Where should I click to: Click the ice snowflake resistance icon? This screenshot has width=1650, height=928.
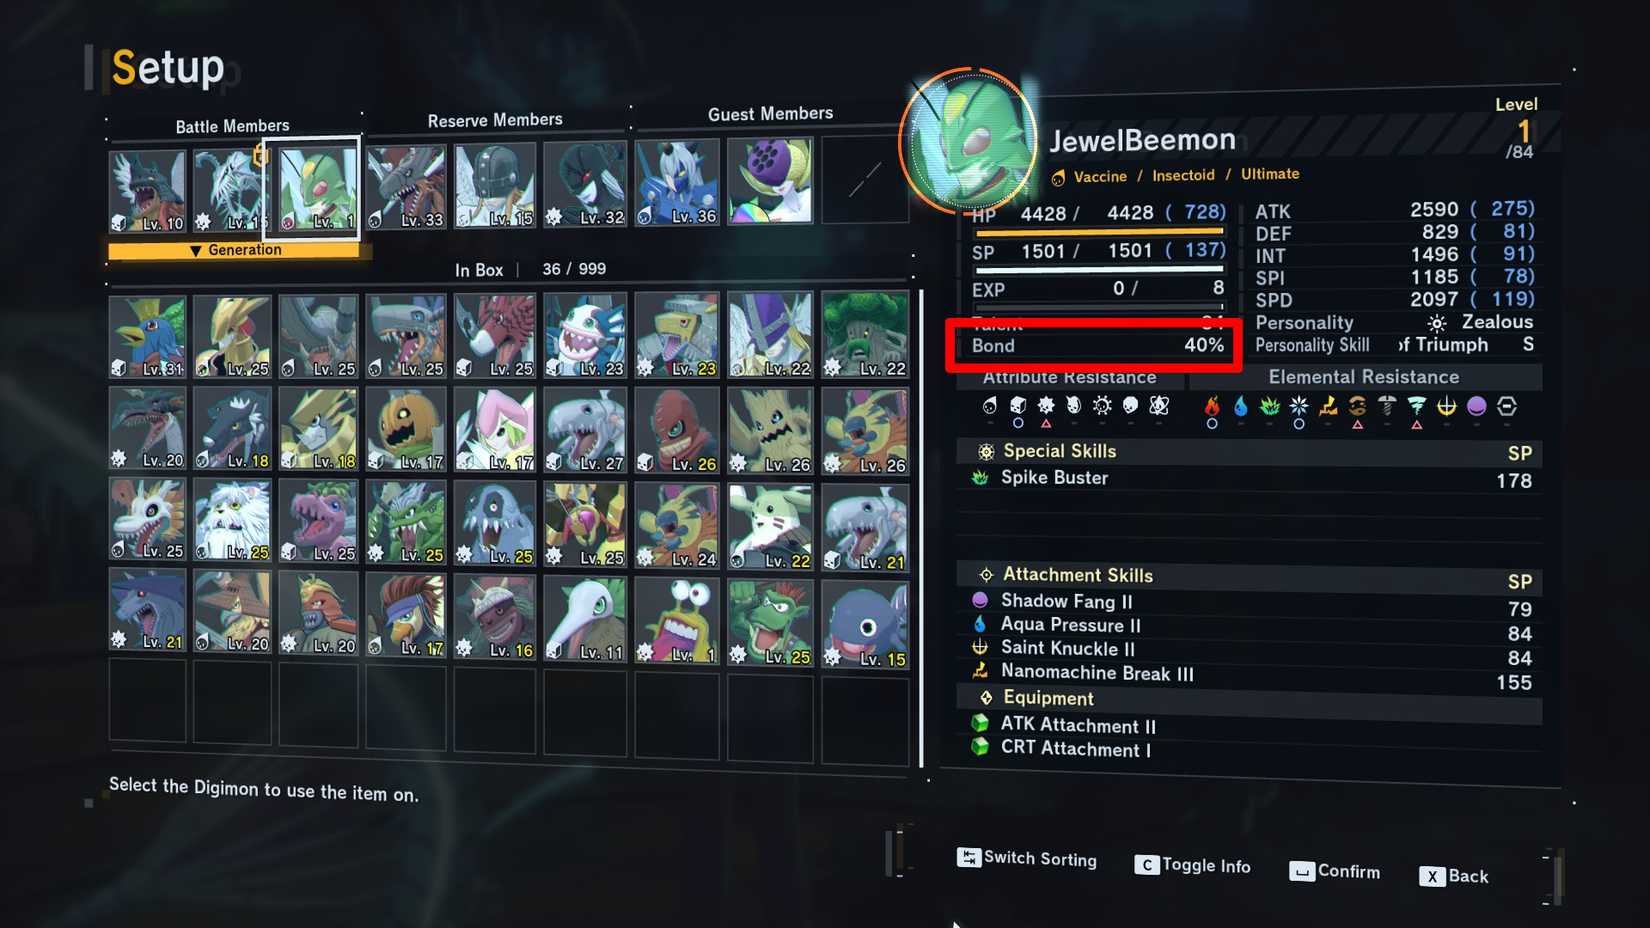click(x=1299, y=406)
